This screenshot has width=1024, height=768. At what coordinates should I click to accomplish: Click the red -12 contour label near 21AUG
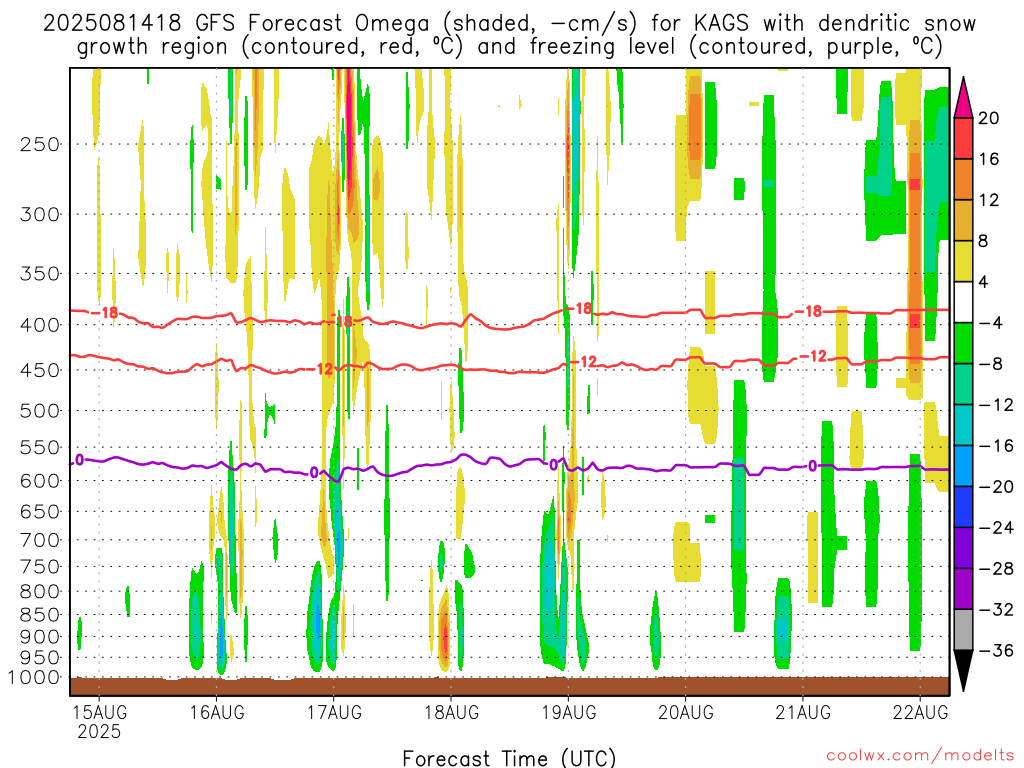click(x=813, y=357)
